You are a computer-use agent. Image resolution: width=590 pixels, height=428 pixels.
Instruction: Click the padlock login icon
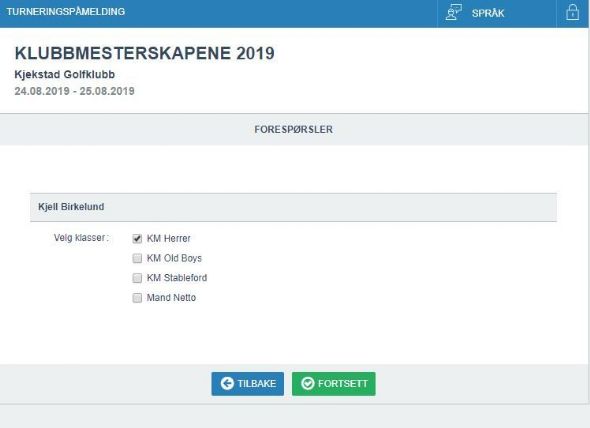coord(572,12)
